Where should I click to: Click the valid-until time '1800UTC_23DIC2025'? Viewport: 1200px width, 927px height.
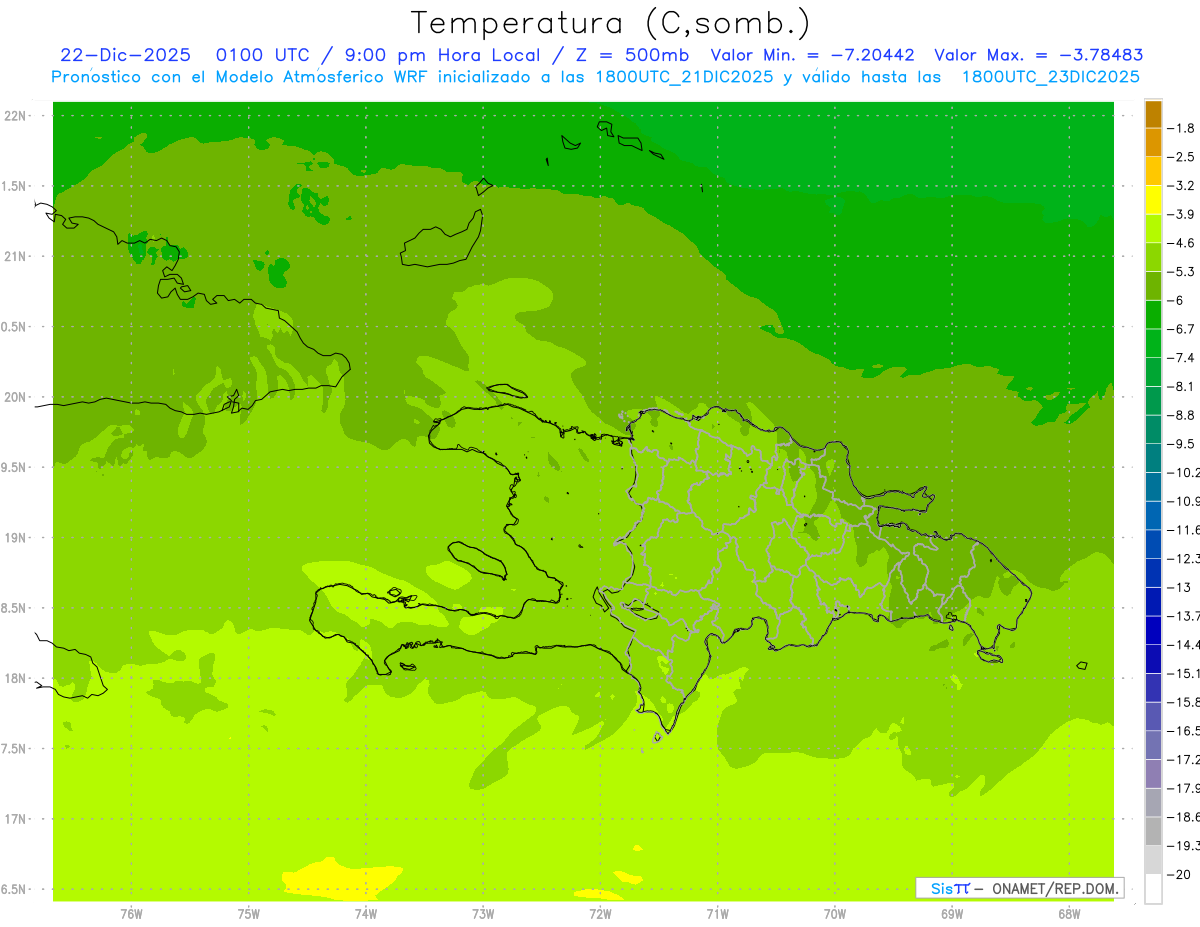(1050, 76)
